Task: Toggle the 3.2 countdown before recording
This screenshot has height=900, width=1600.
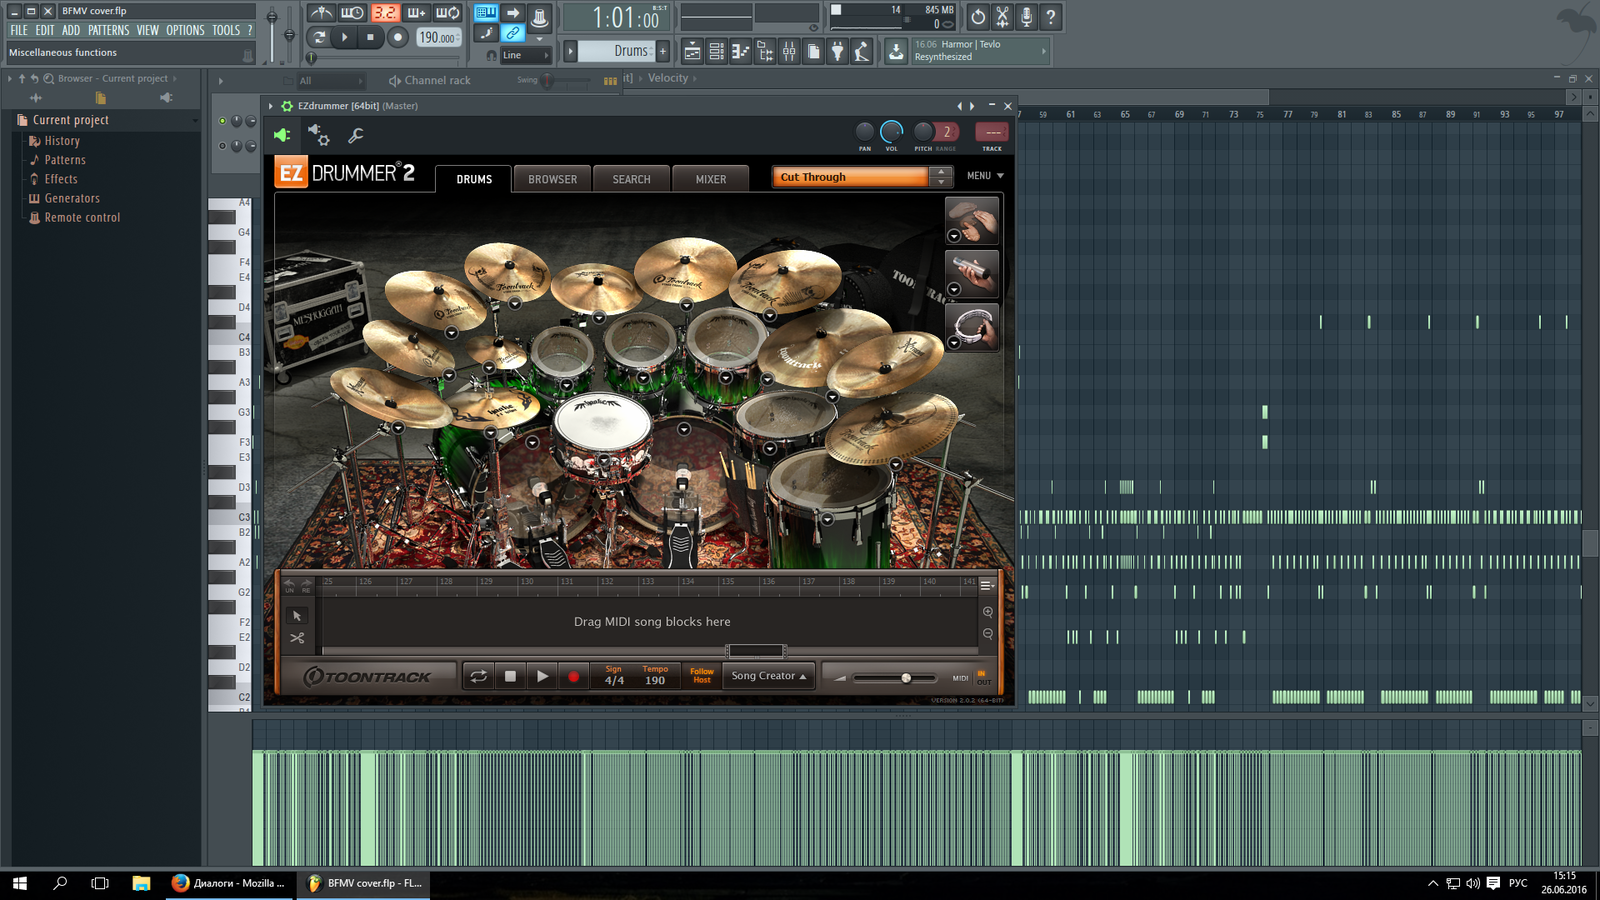Action: pyautogui.click(x=384, y=13)
